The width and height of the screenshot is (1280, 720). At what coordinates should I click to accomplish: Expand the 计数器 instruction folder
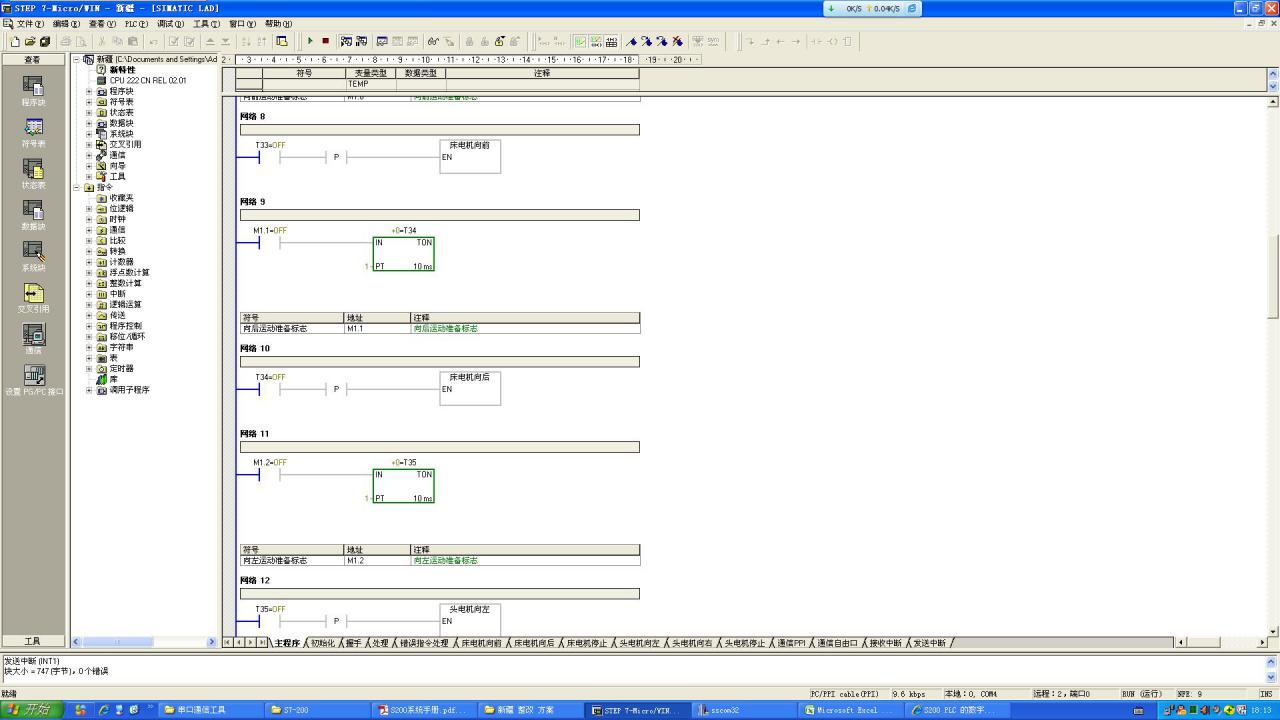tap(89, 262)
